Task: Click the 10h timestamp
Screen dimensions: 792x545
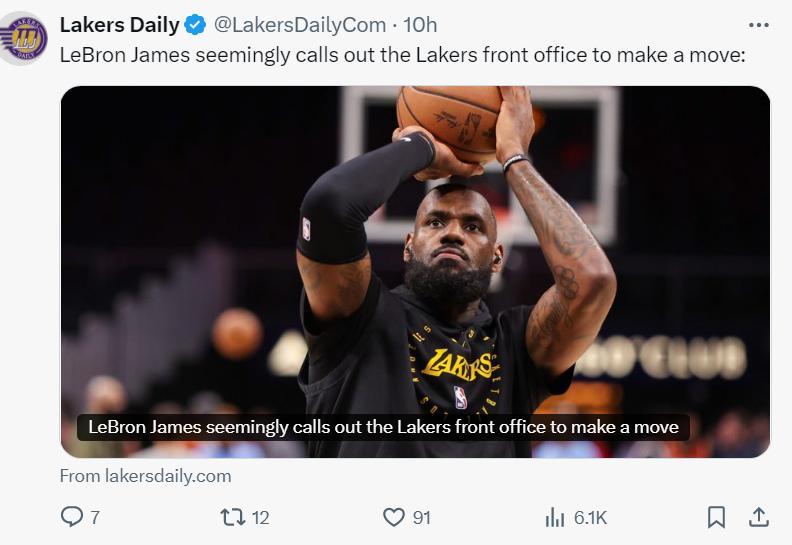Action: [x=420, y=24]
